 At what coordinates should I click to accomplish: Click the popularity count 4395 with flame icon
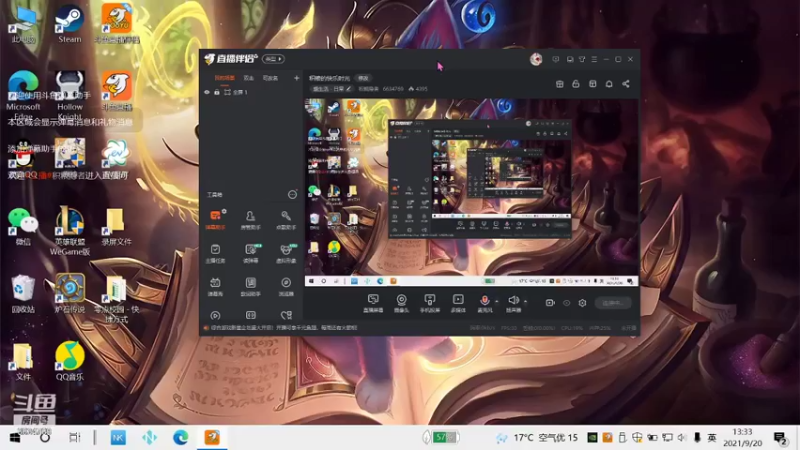[418, 89]
